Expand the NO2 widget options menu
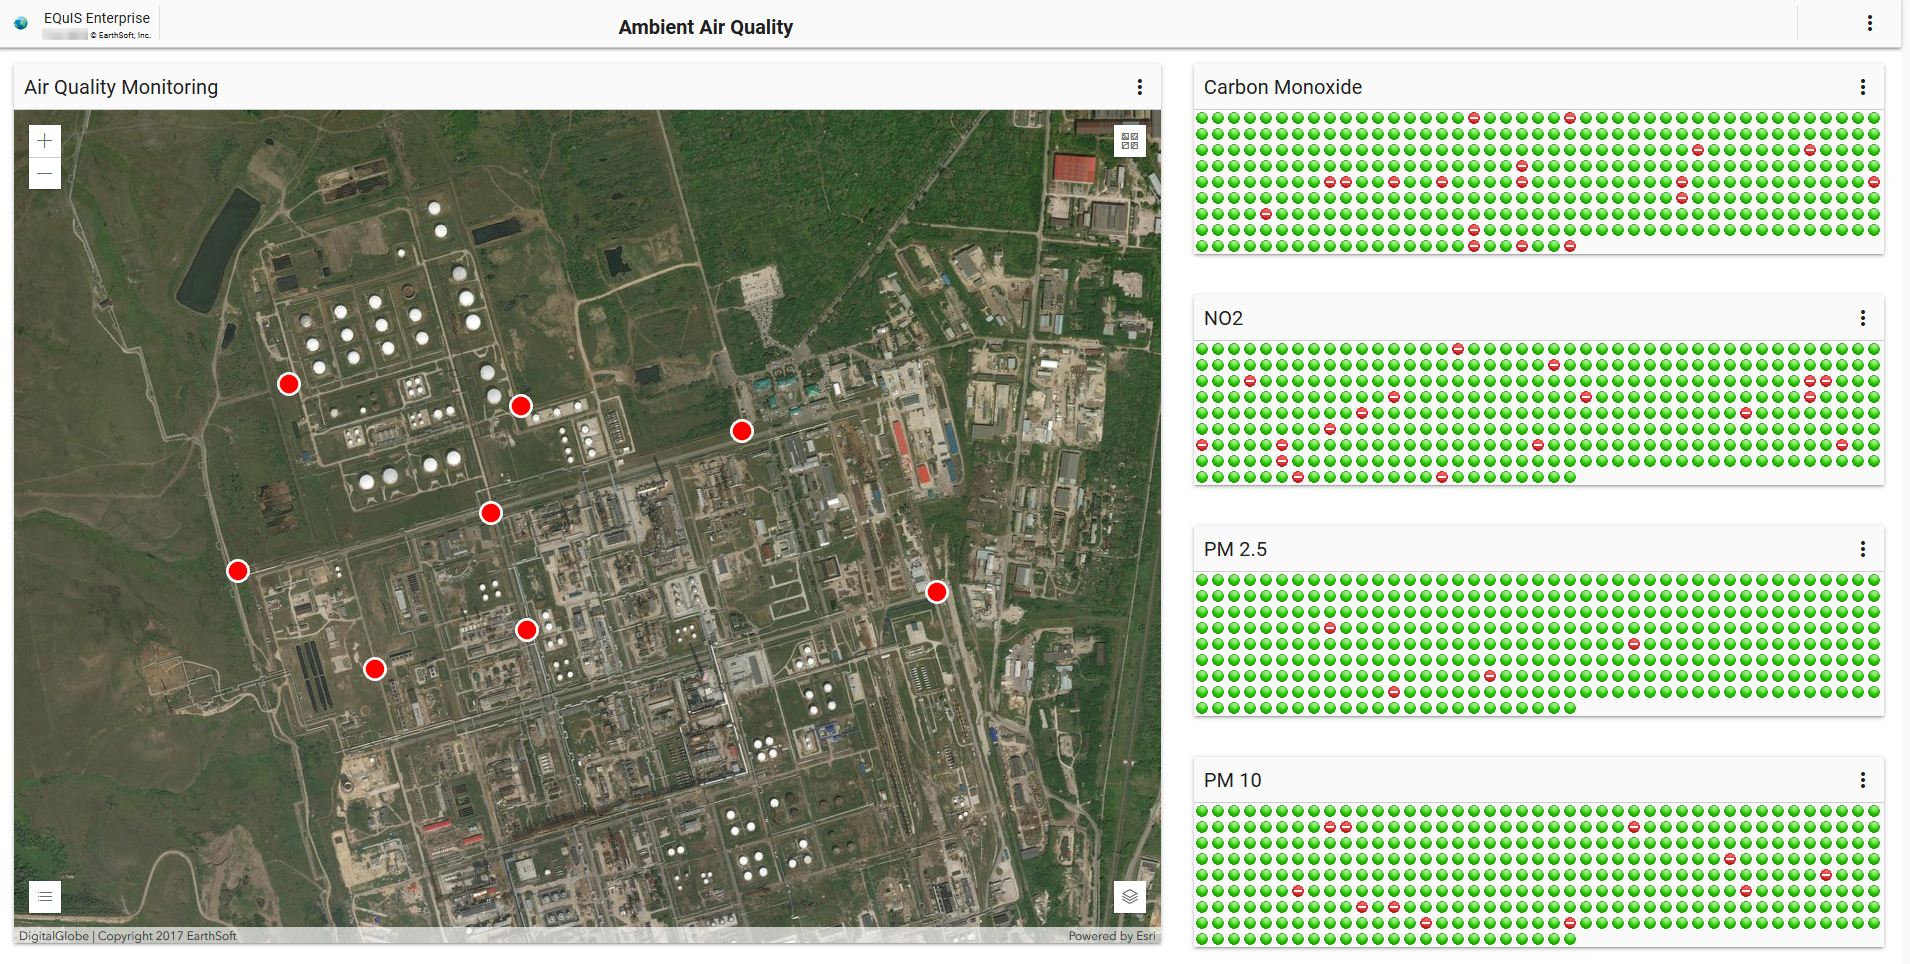Image resolution: width=1910 pixels, height=964 pixels. (1862, 318)
